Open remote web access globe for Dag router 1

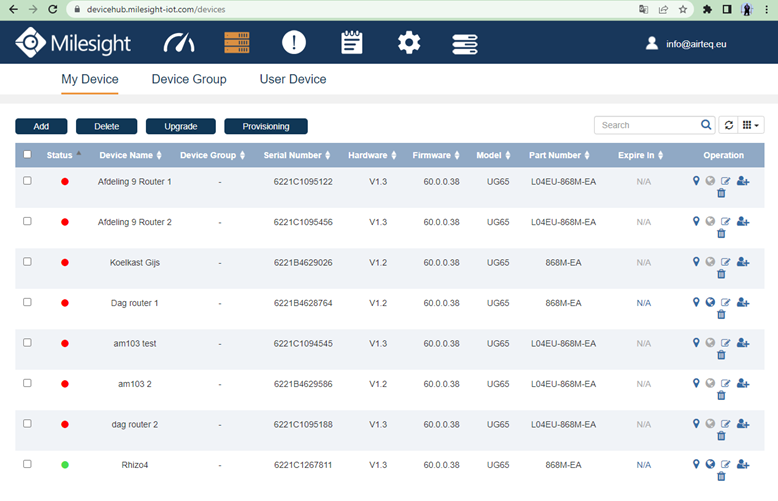click(711, 302)
